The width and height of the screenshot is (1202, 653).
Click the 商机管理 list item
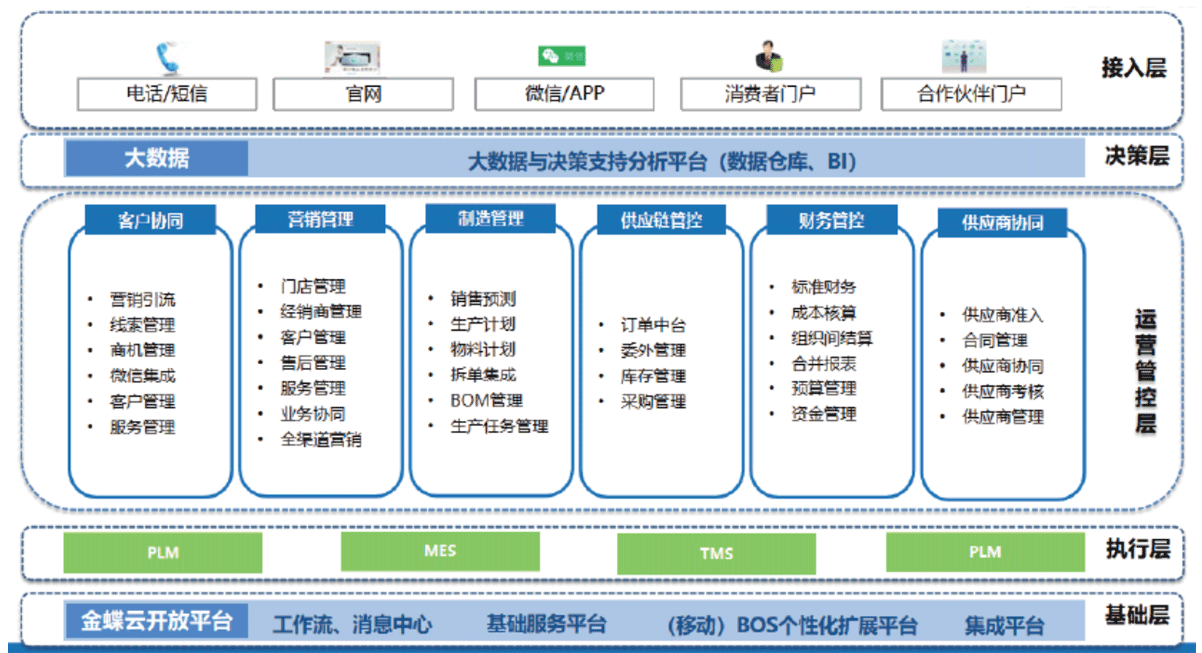point(143,350)
